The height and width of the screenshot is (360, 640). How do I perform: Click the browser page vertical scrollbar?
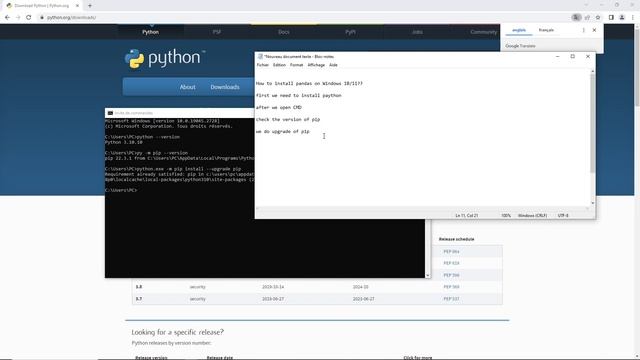pyautogui.click(x=637, y=67)
